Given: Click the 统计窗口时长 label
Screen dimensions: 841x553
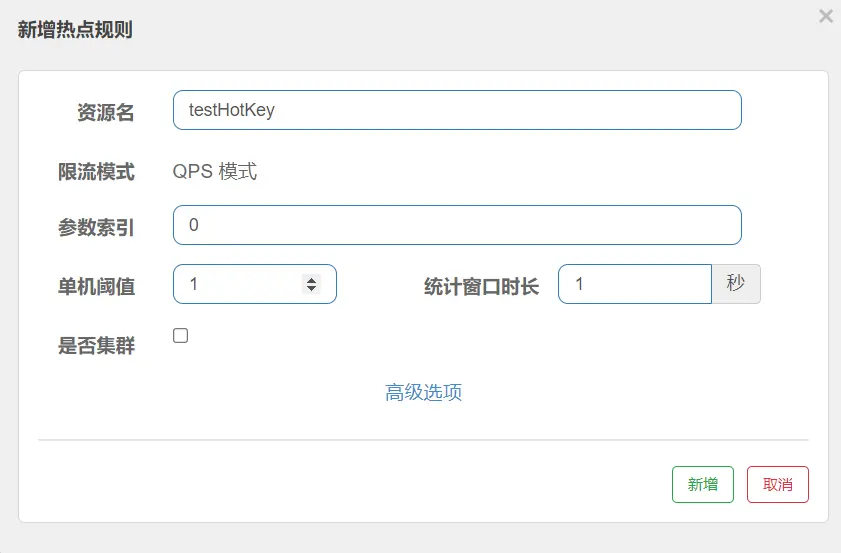Looking at the screenshot, I should [x=481, y=286].
